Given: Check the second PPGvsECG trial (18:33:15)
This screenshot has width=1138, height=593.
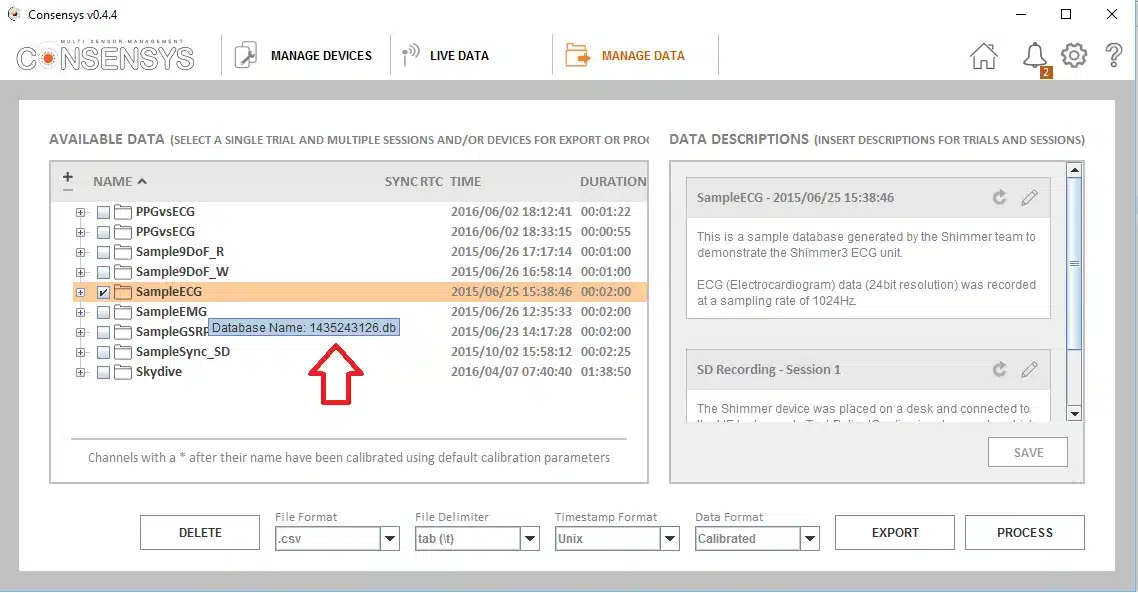Looking at the screenshot, I should tap(103, 232).
